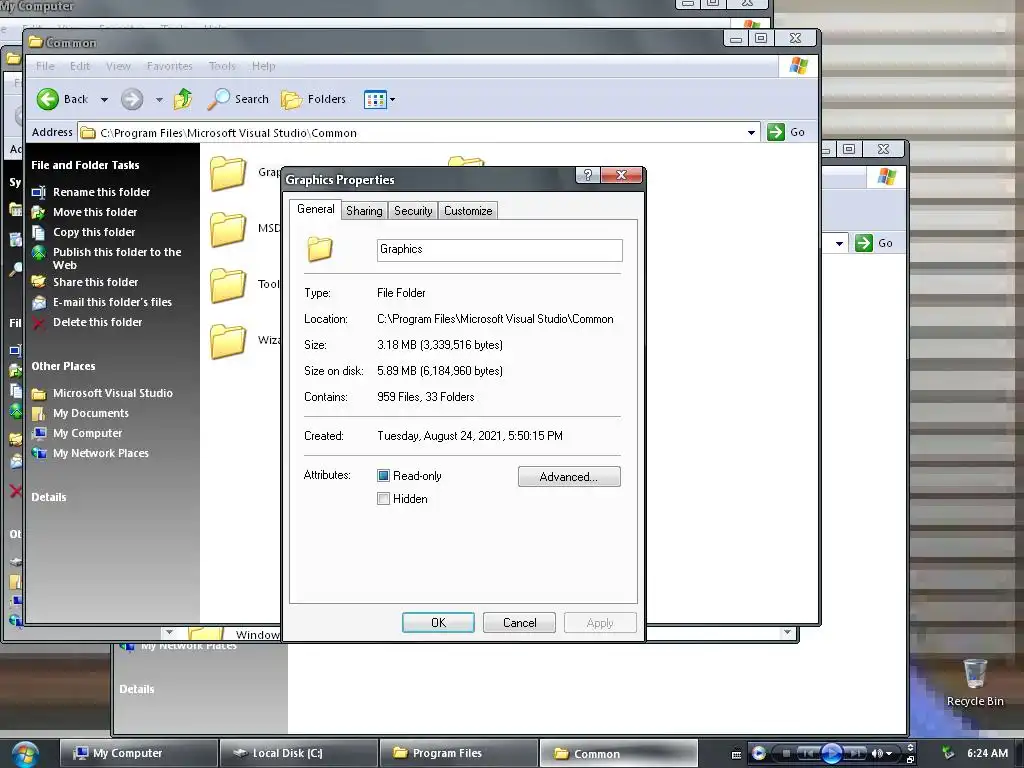The width and height of the screenshot is (1024, 768).
Task: Open the Back button history dropdown arrow
Action: point(104,100)
